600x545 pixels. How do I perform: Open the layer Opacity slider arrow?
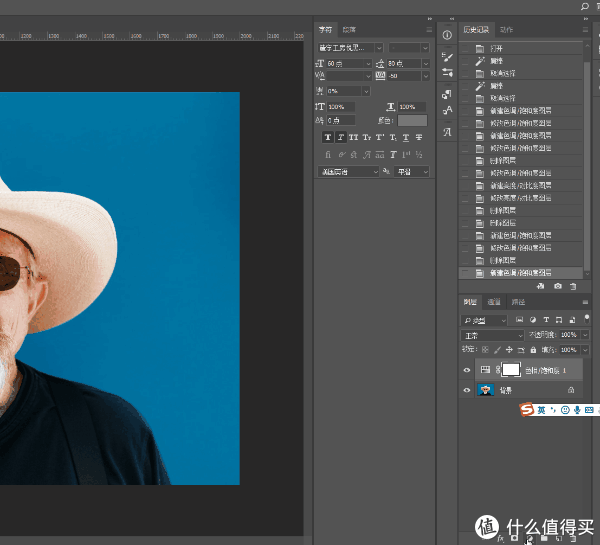tap(585, 335)
